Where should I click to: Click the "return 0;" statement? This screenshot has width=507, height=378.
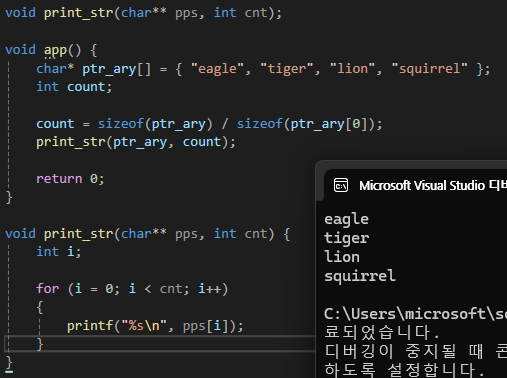click(70, 179)
